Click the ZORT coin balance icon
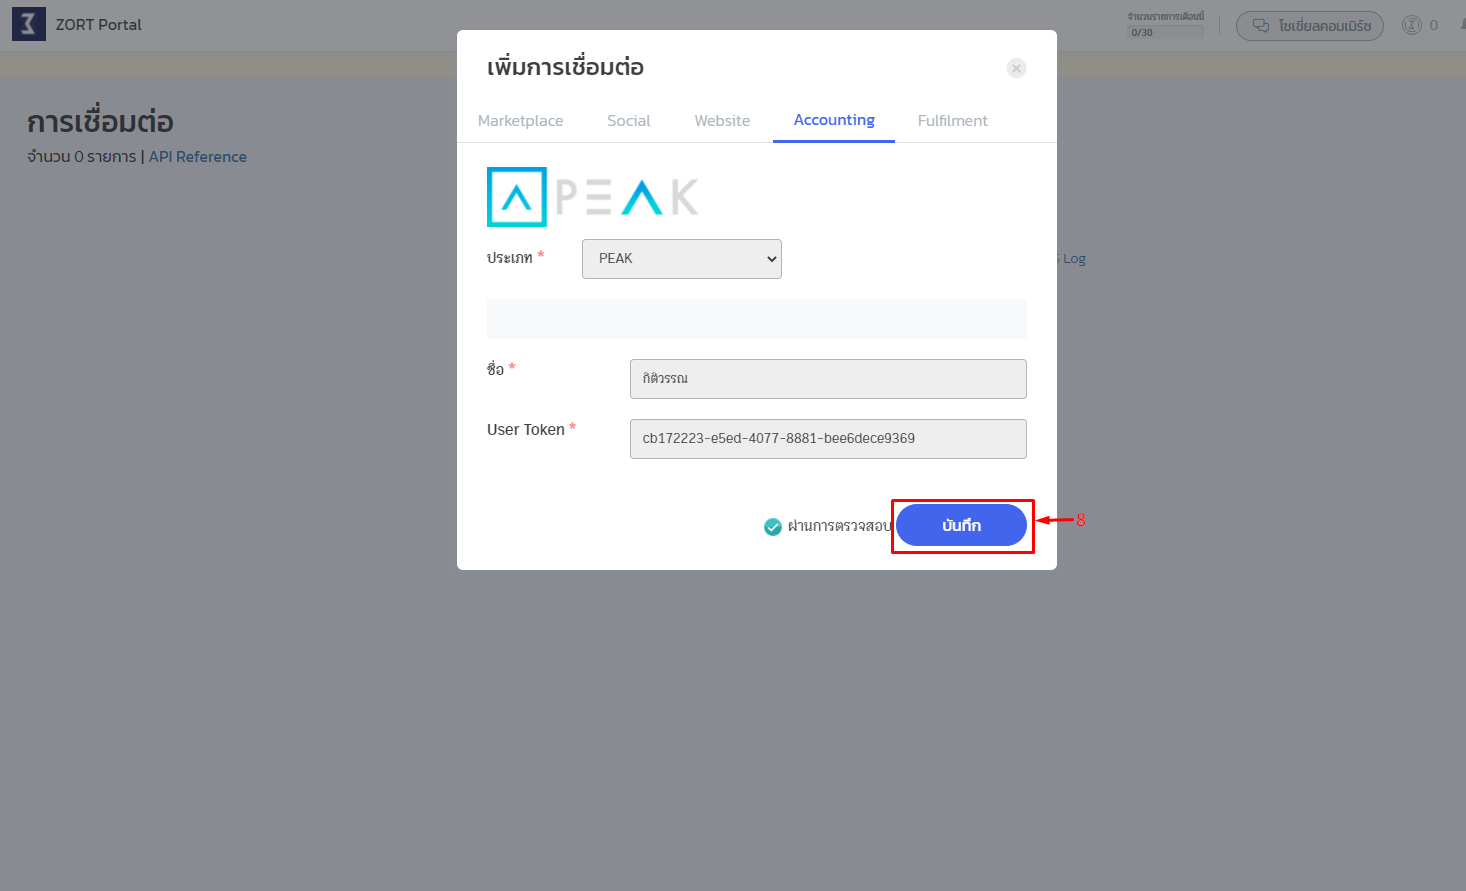Screen dimensions: 1466x891 tap(1412, 25)
